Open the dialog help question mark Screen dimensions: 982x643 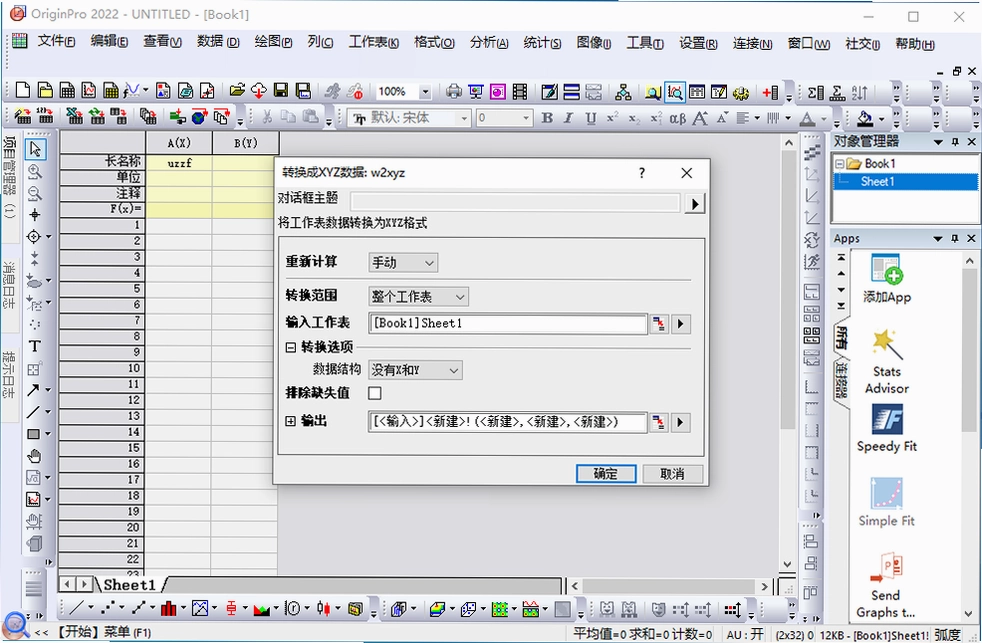[641, 173]
